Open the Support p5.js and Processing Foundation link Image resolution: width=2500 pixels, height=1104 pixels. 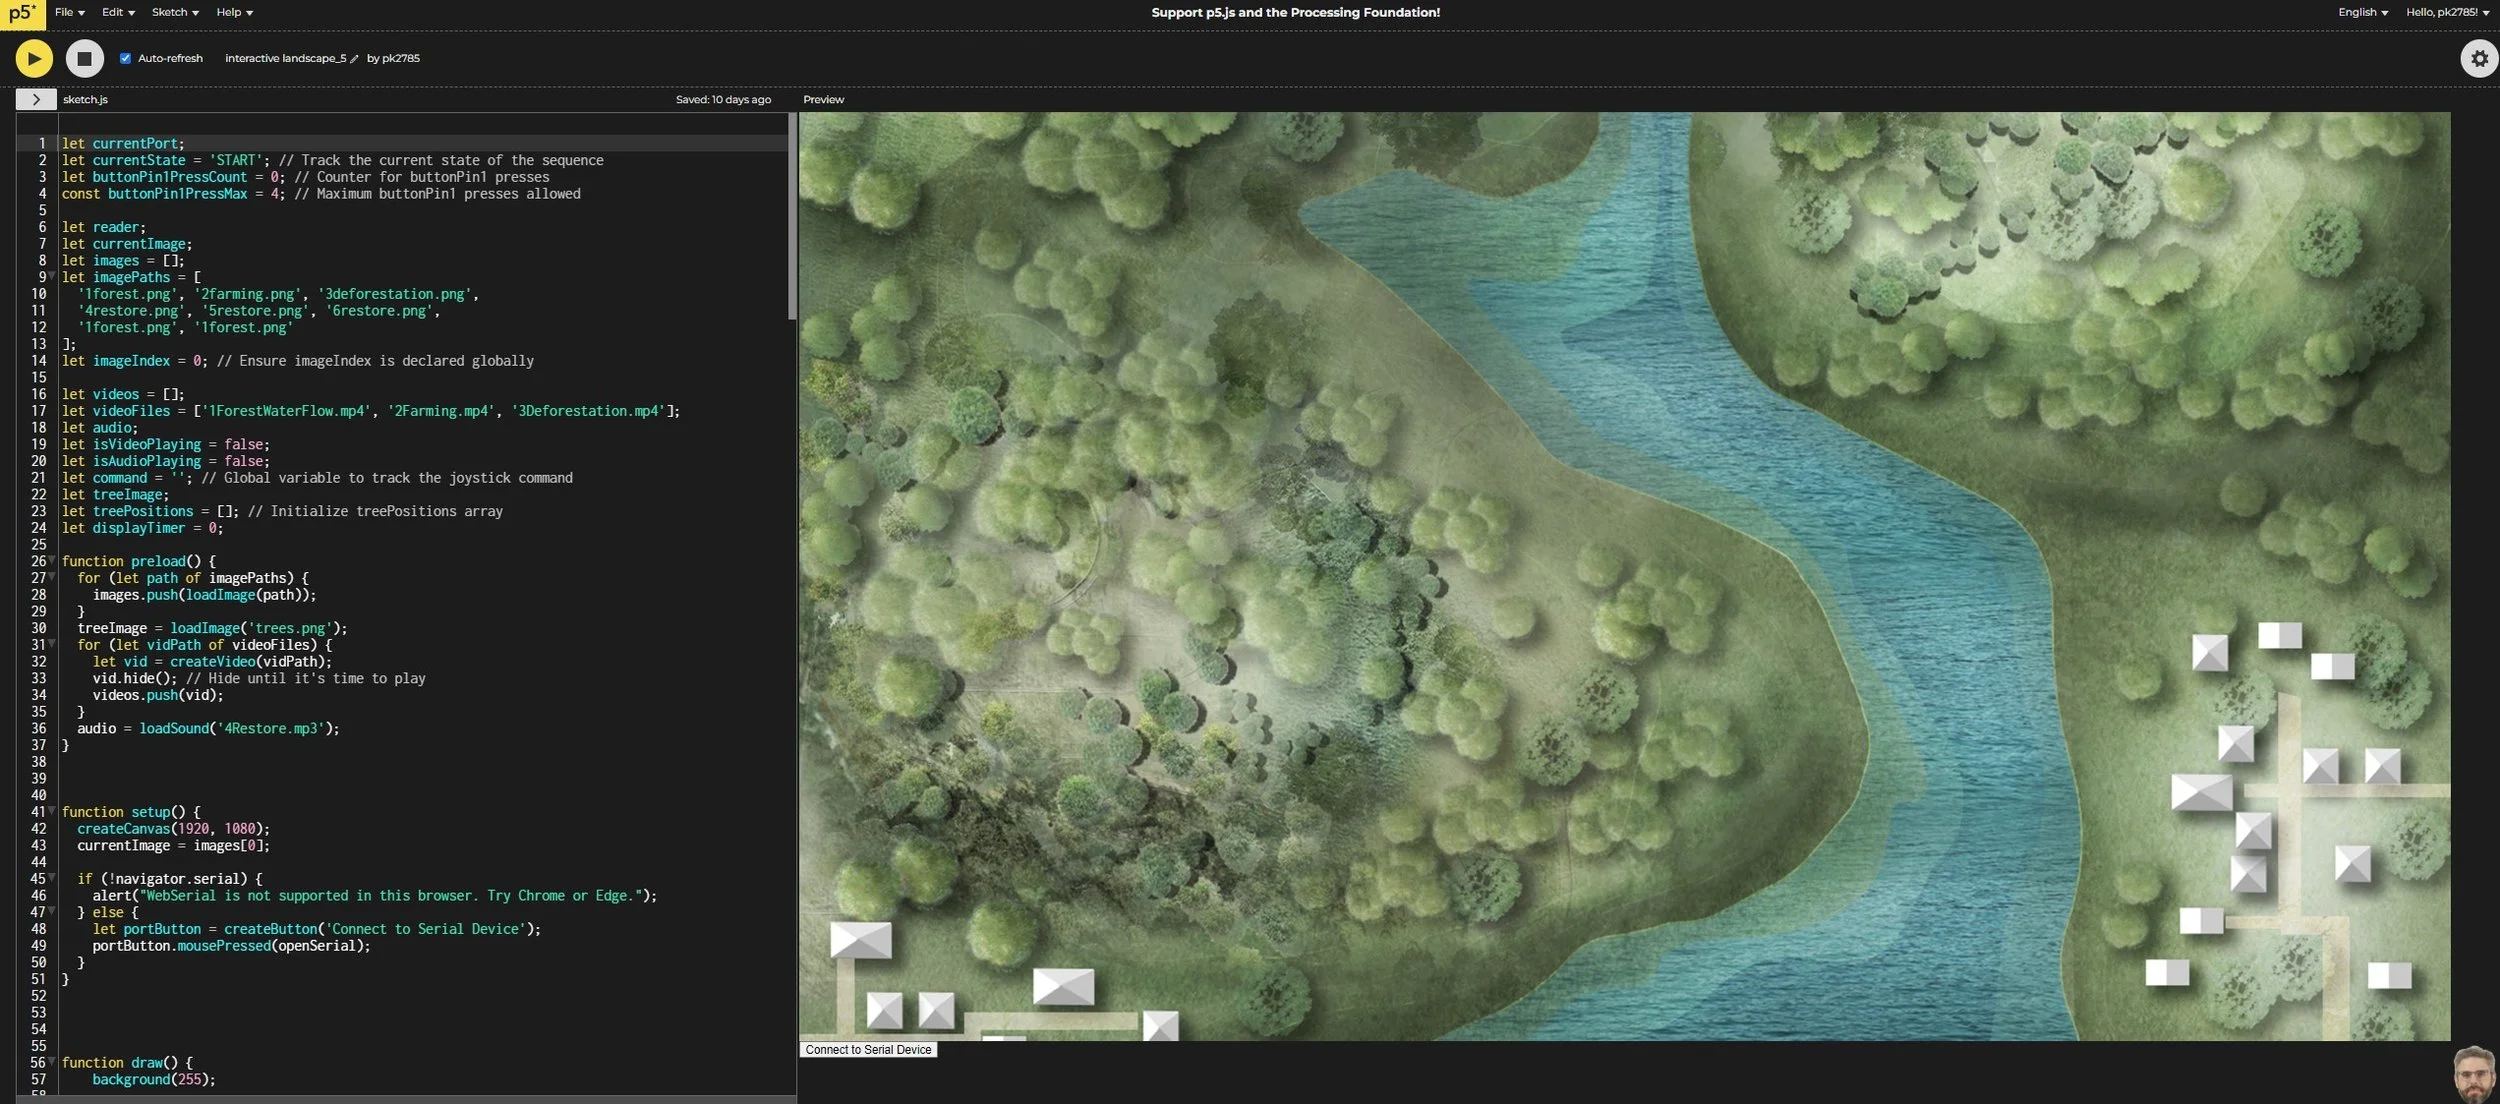pyautogui.click(x=1295, y=13)
